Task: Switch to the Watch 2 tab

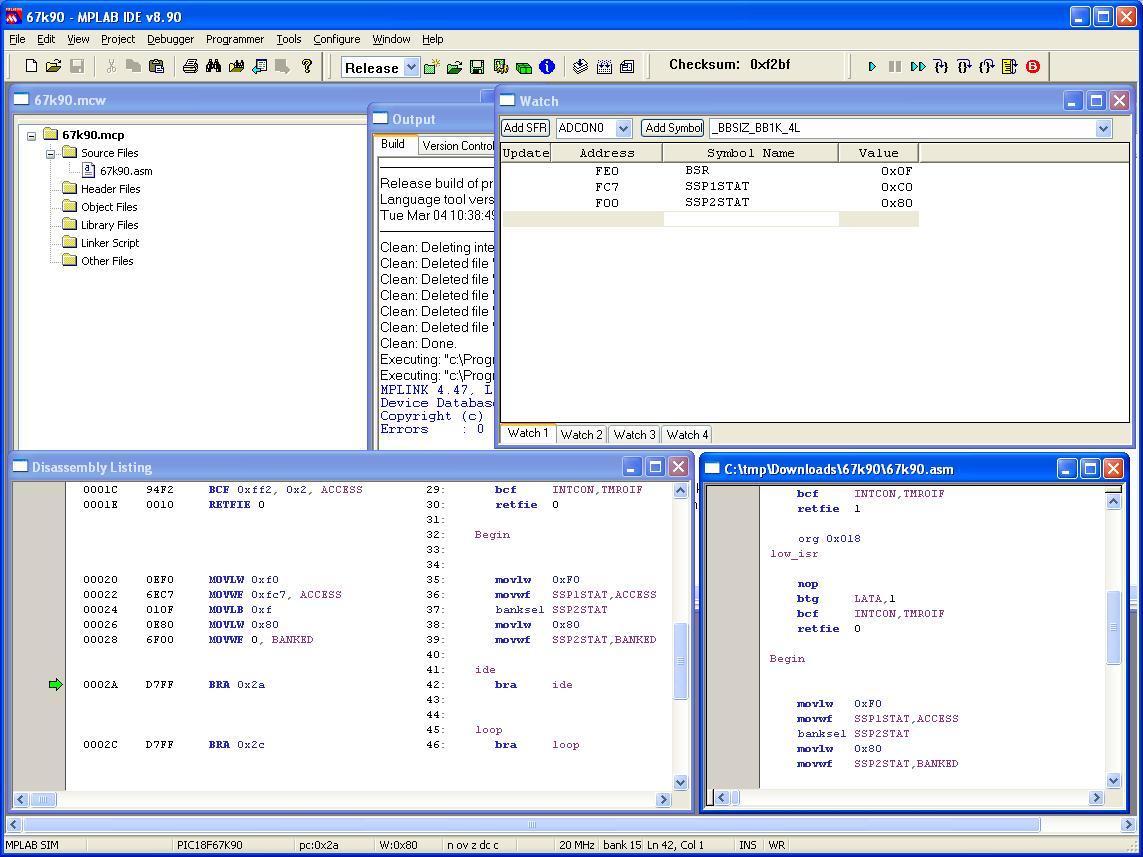Action: [581, 435]
